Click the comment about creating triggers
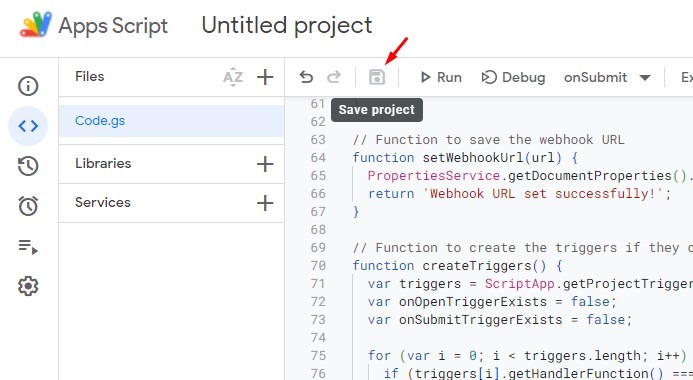Viewport: 693px width, 380px height. click(x=522, y=248)
